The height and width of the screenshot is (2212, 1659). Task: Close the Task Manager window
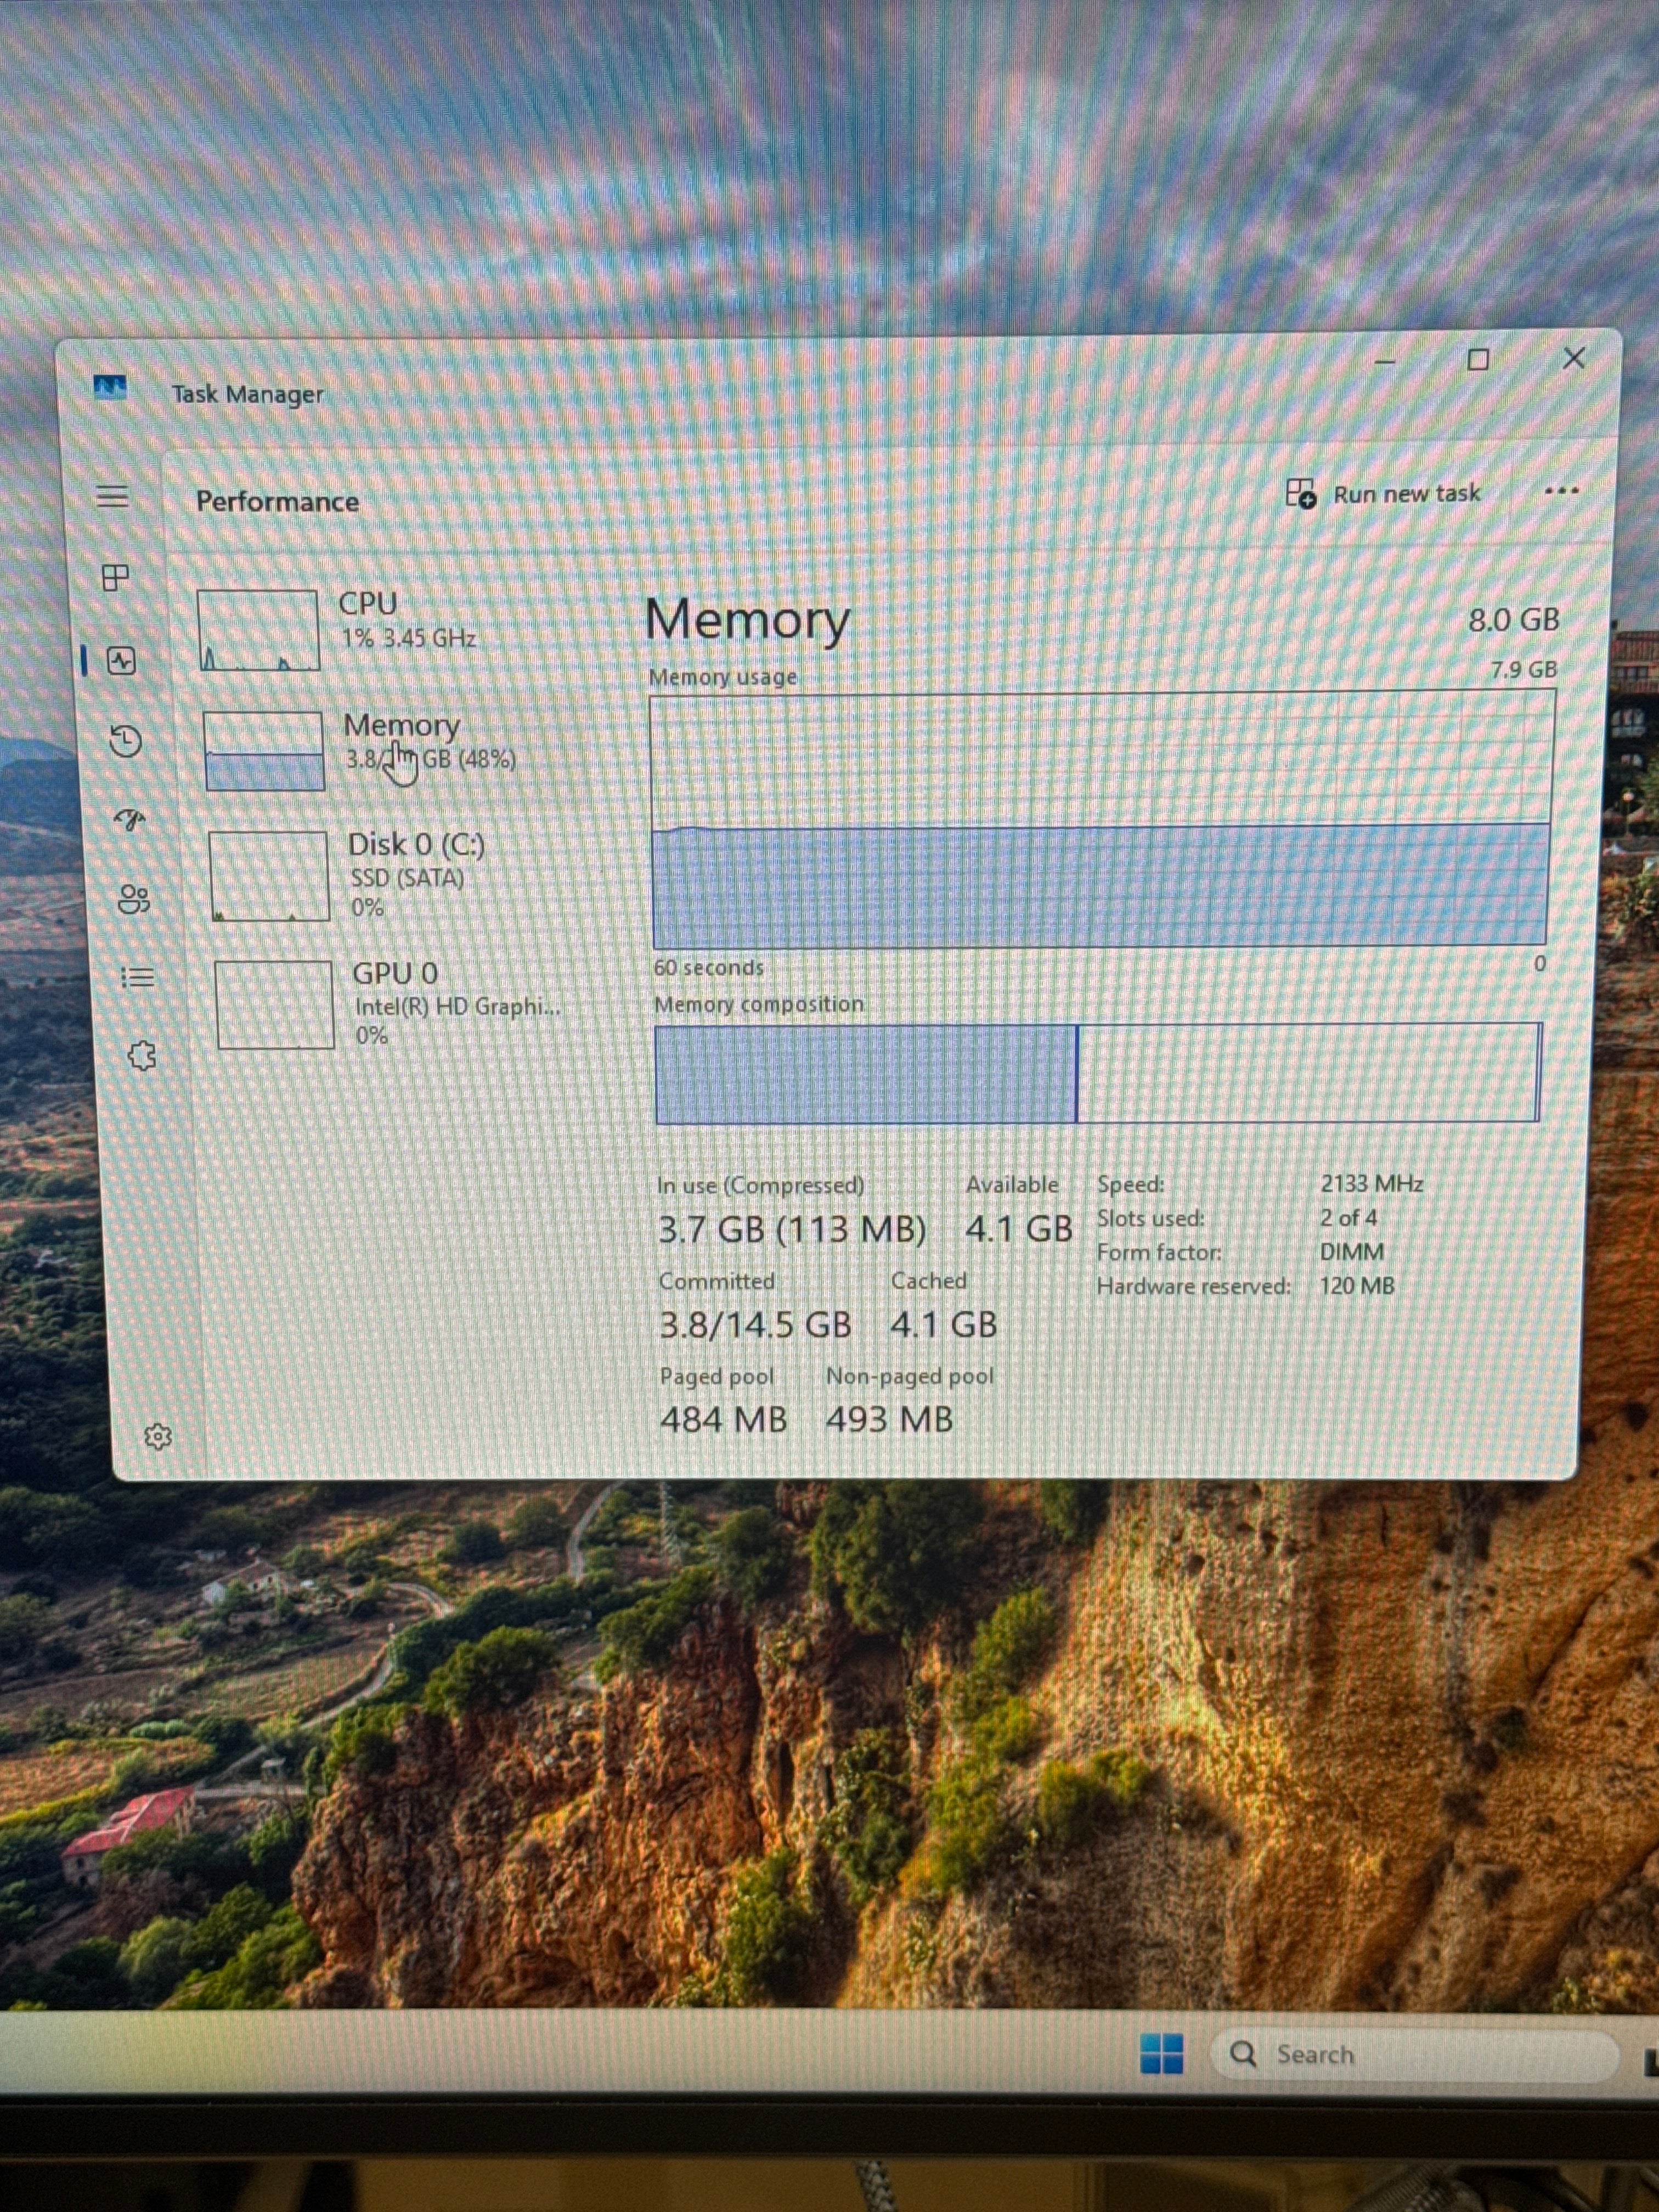(x=1574, y=358)
